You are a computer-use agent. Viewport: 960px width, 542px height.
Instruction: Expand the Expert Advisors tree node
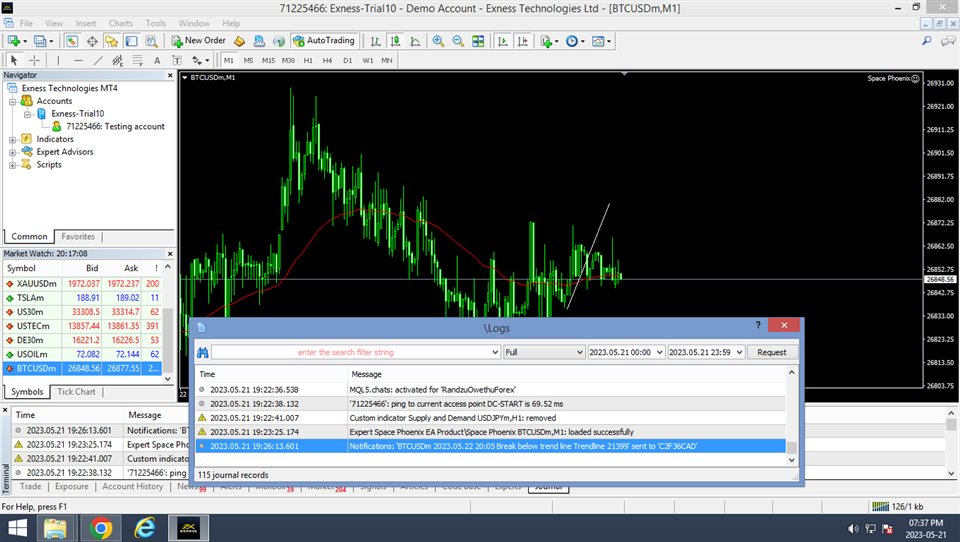[x=12, y=152]
